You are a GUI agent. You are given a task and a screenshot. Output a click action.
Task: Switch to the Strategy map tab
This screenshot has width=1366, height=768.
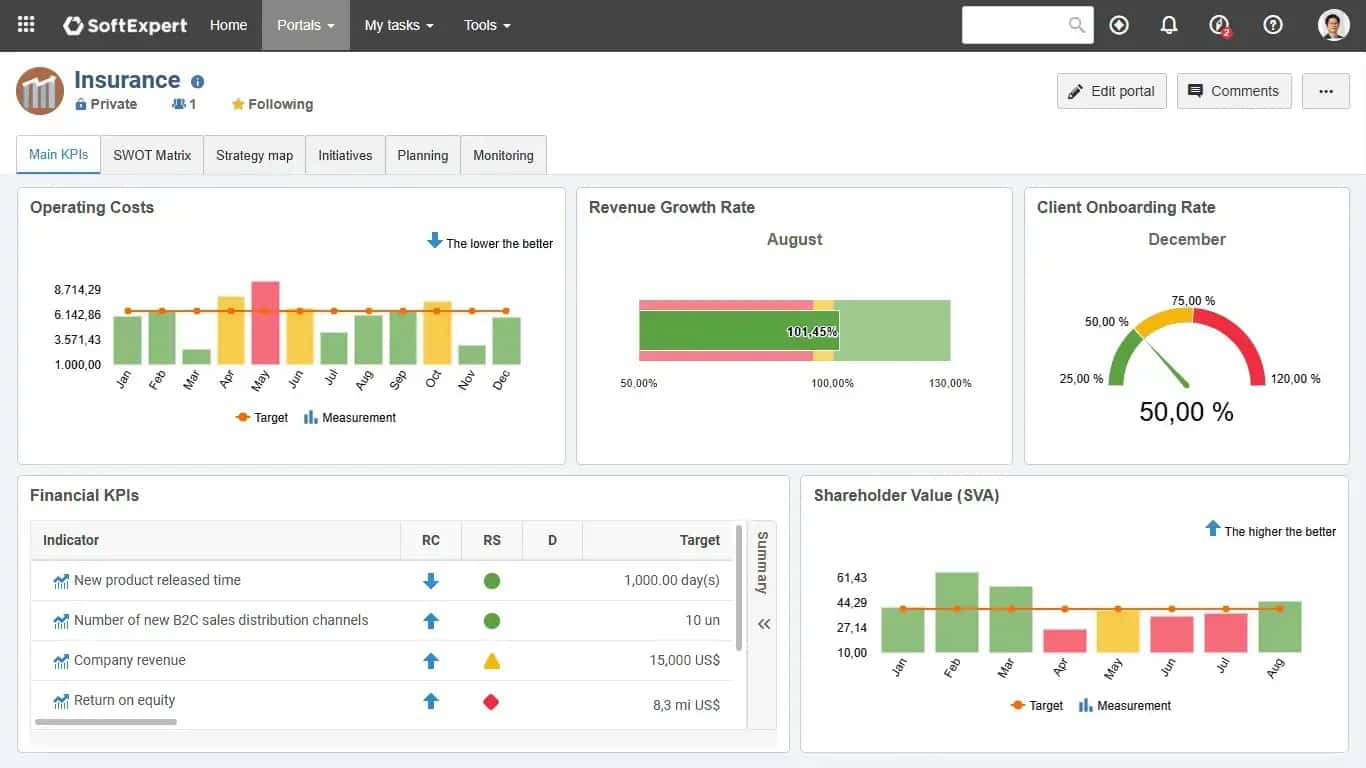click(x=255, y=155)
